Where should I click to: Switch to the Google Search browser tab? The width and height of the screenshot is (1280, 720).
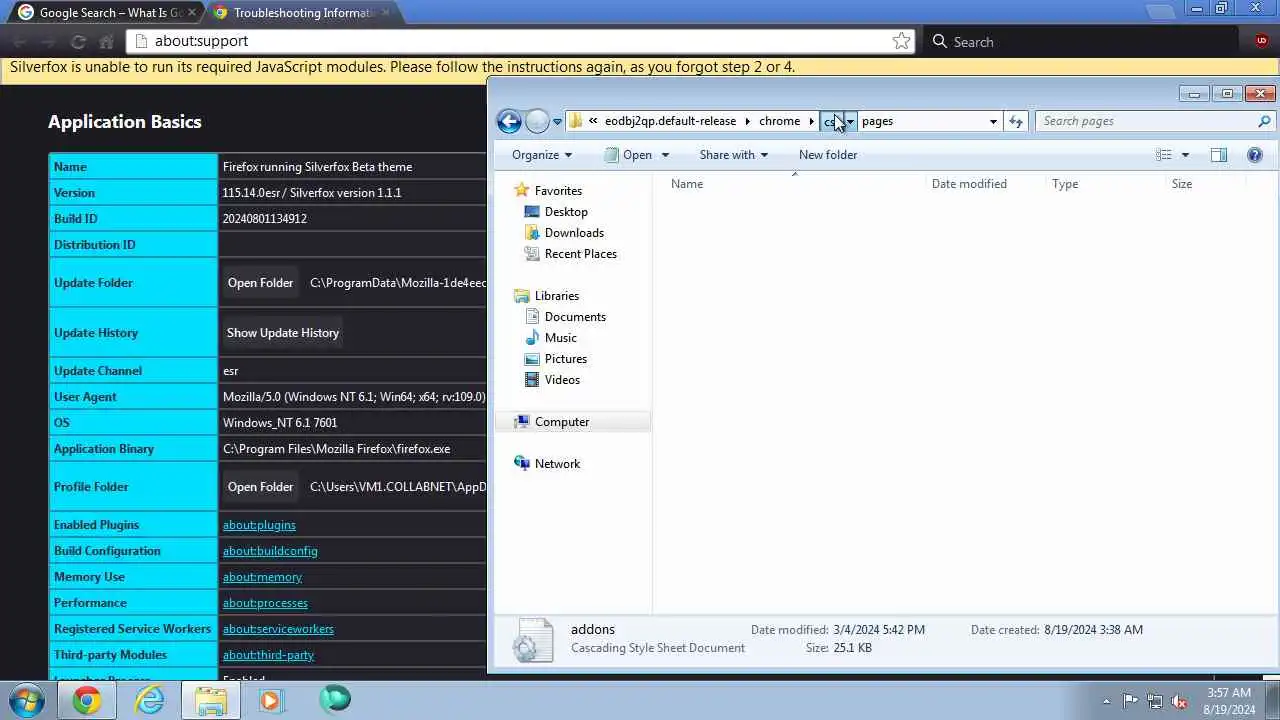pyautogui.click(x=110, y=13)
